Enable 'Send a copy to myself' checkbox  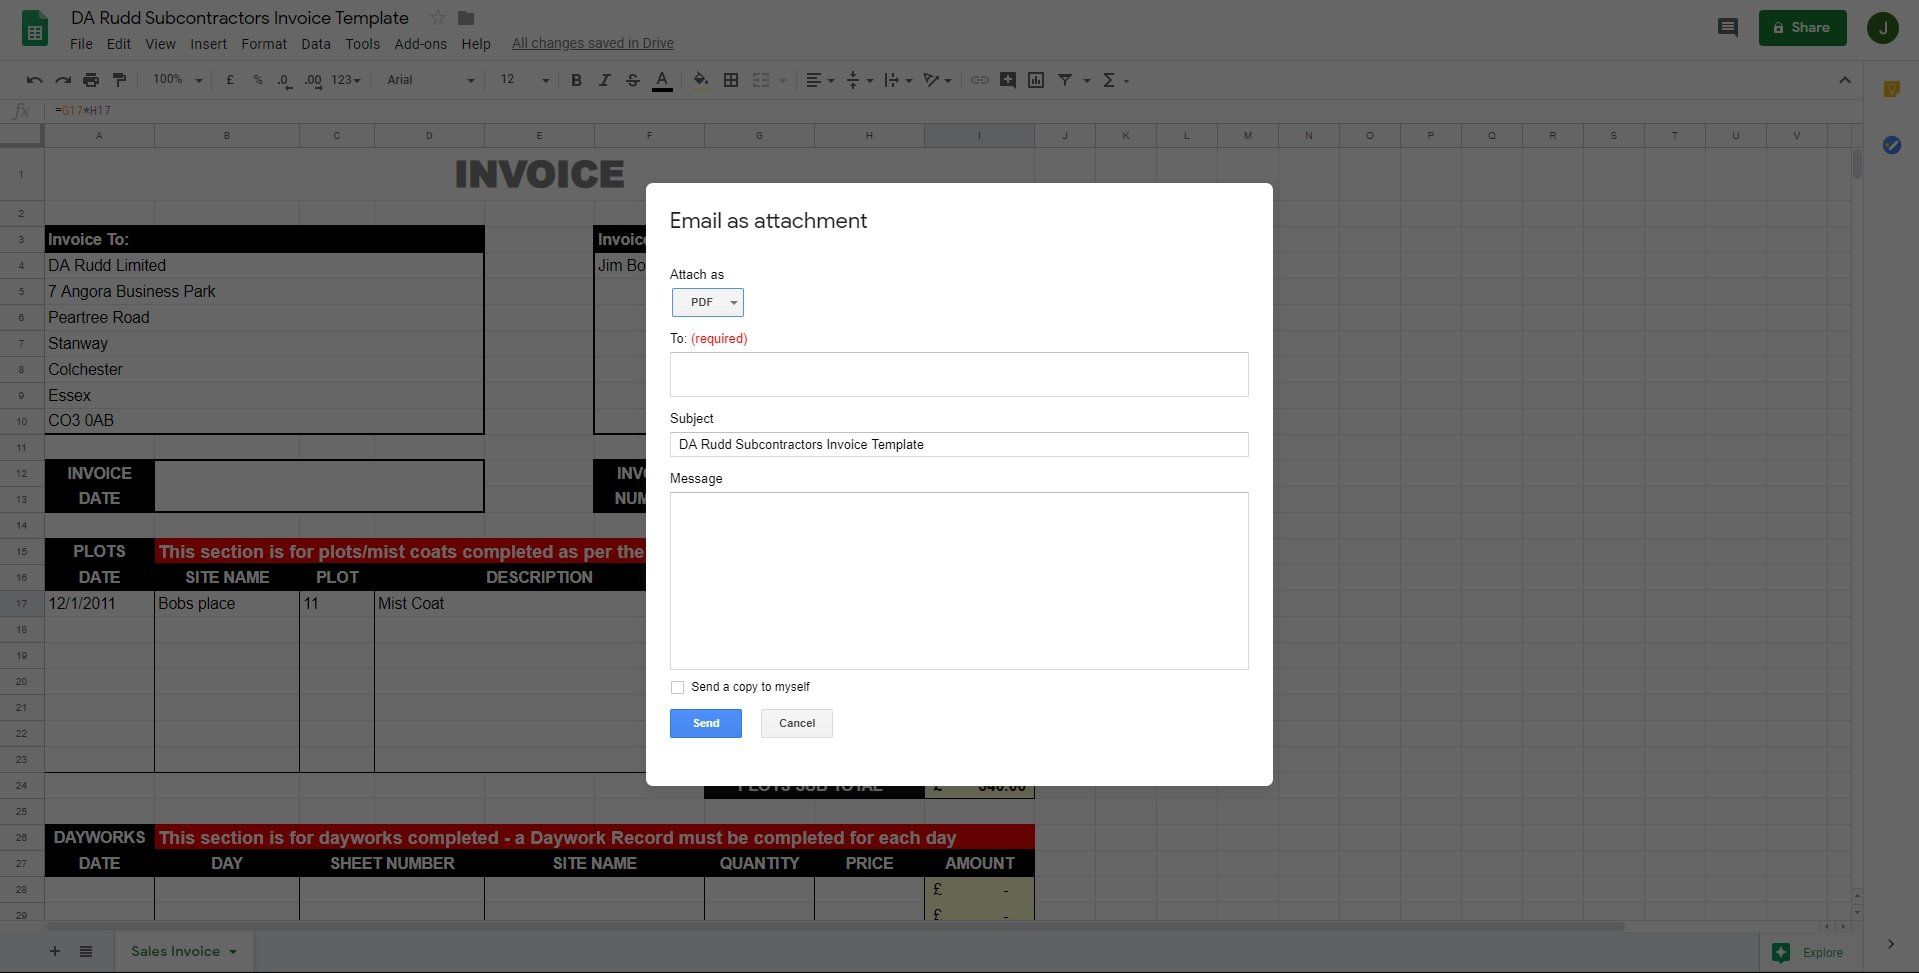tap(678, 687)
